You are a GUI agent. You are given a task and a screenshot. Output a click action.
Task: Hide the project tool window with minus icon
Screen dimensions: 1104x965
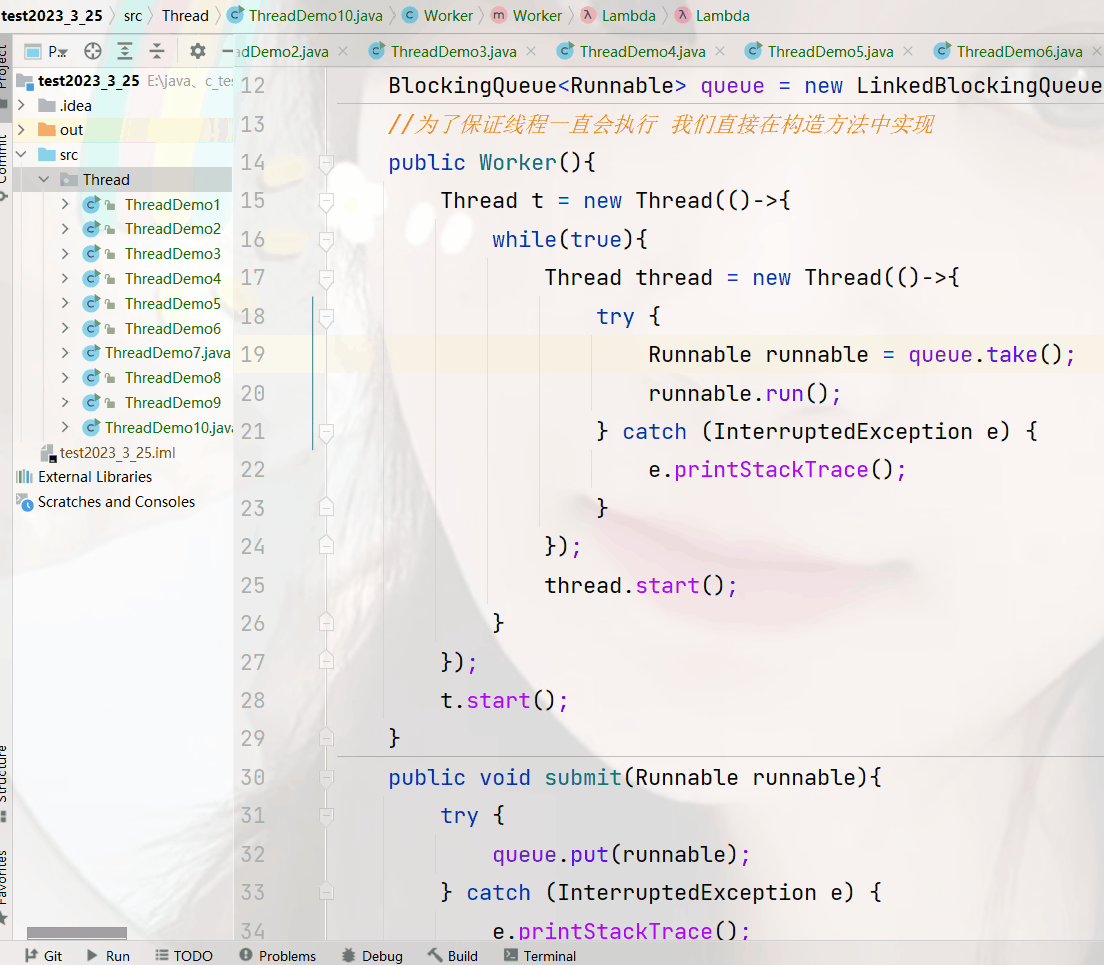click(x=227, y=51)
